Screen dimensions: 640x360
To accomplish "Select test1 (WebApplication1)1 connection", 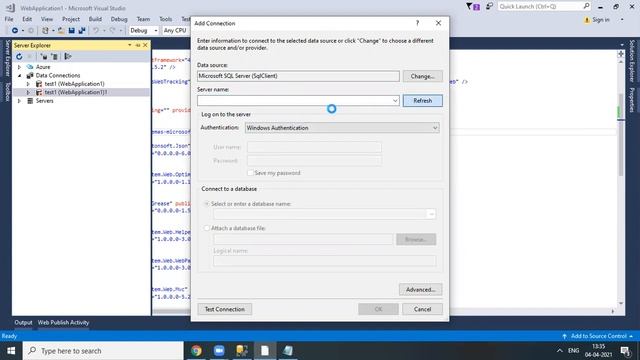I will 76,92.
